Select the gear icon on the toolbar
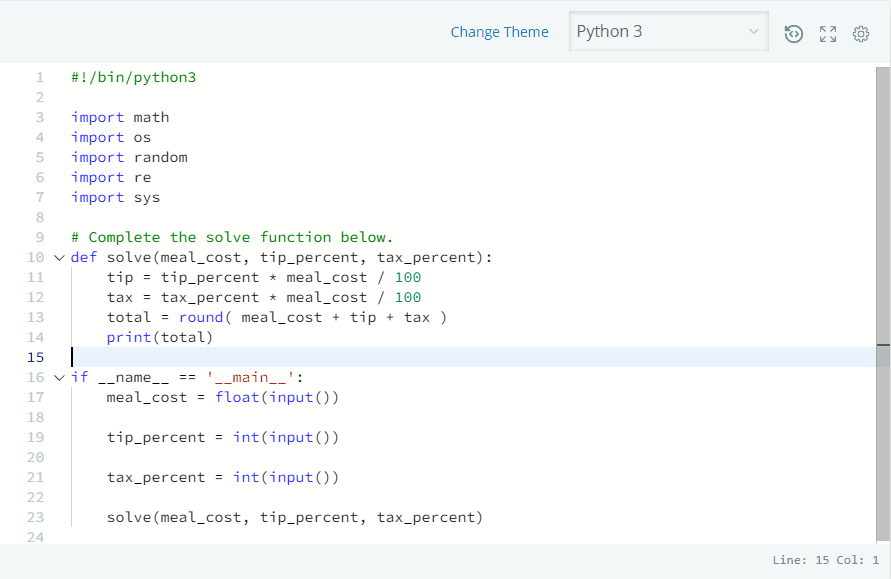Image resolution: width=891 pixels, height=579 pixels. coord(860,33)
